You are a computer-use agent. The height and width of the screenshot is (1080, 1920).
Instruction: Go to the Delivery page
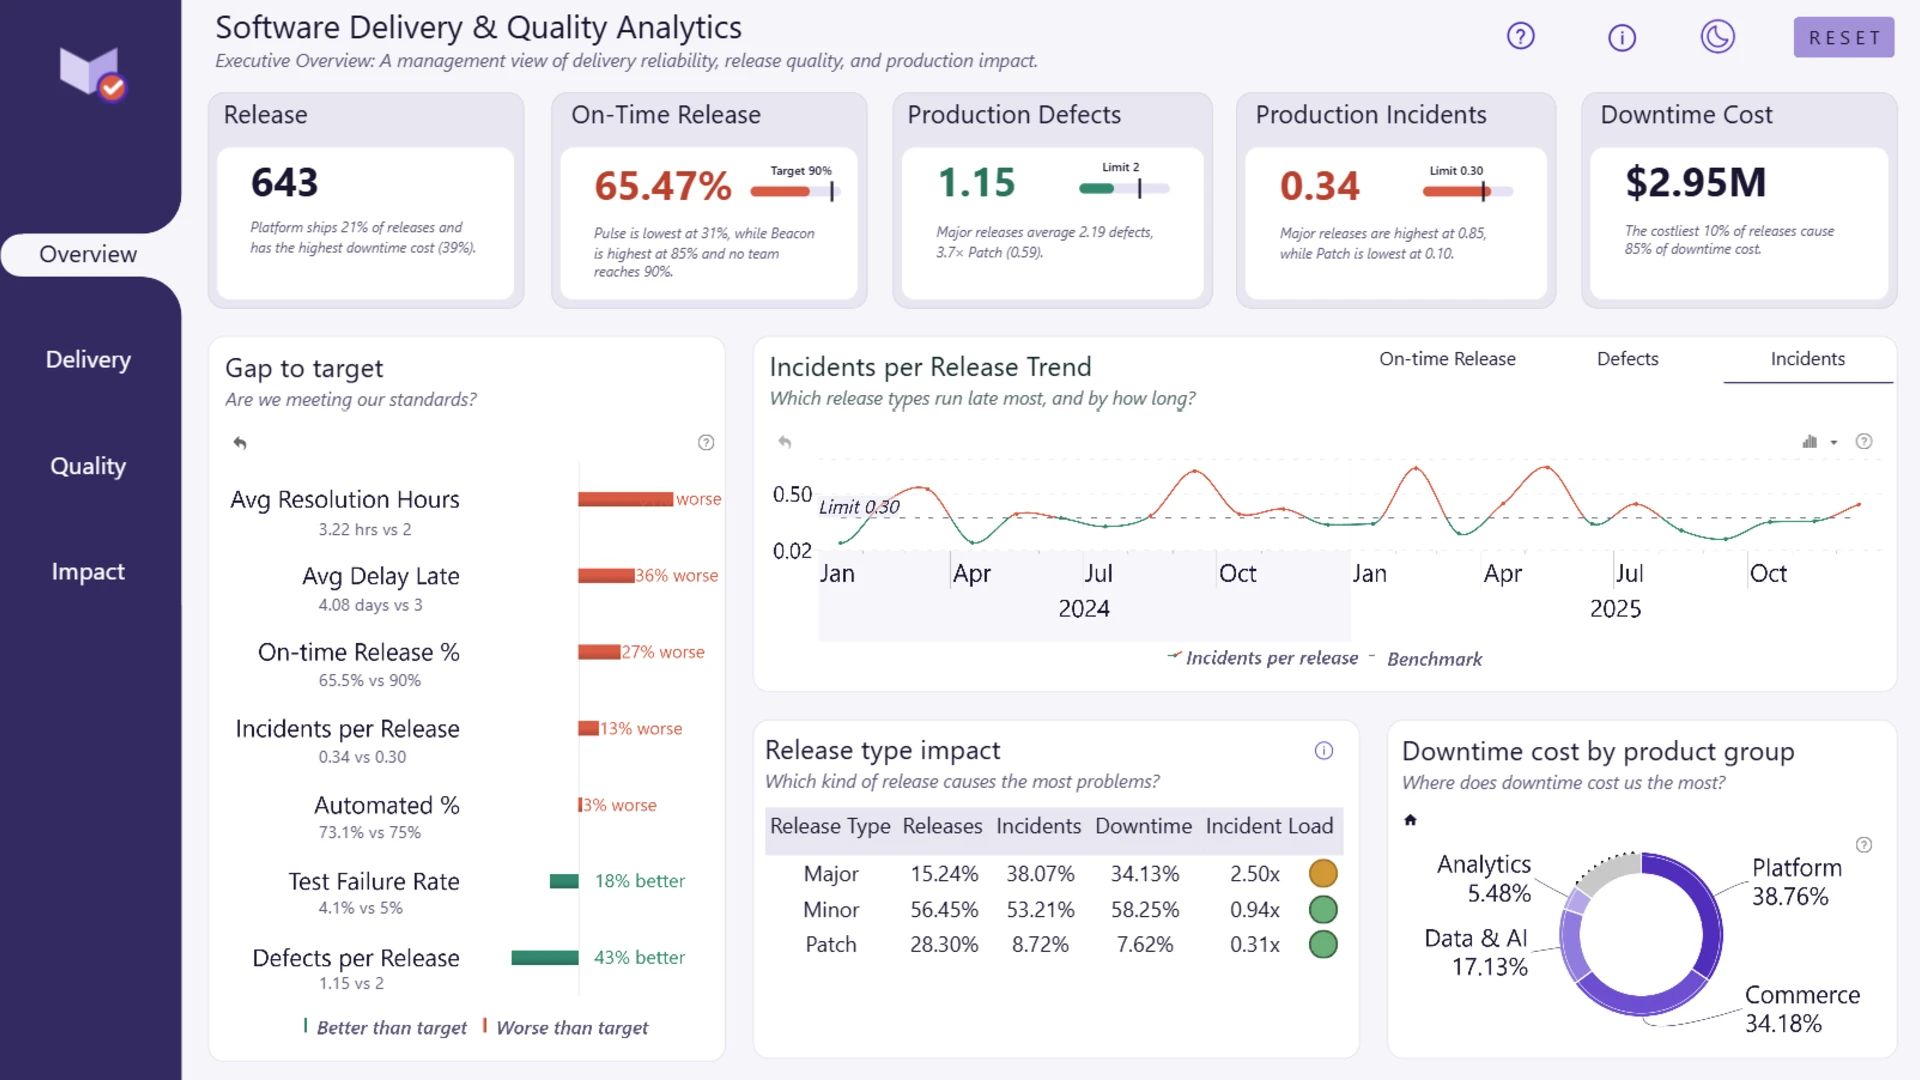click(x=88, y=360)
